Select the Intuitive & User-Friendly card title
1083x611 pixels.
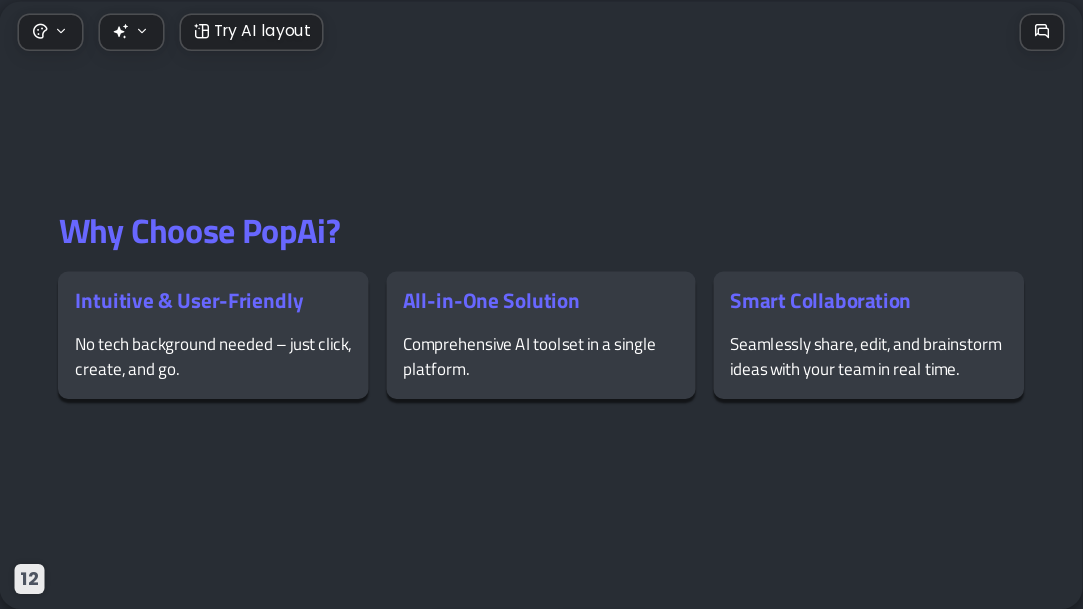pos(189,301)
